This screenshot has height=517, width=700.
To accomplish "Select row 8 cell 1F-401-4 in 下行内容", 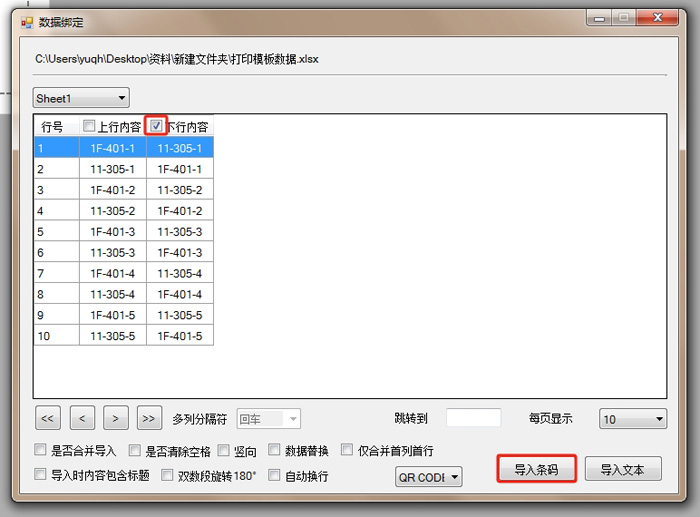I will (180, 294).
